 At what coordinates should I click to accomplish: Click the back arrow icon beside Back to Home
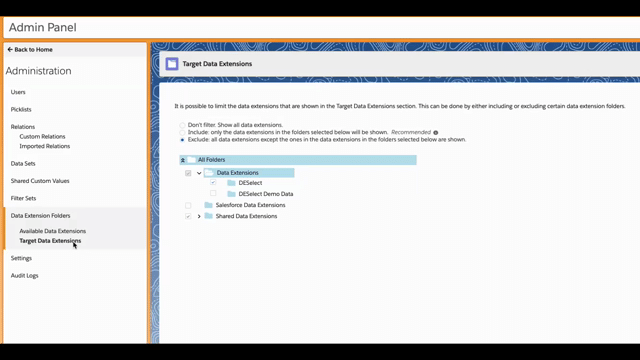[x=10, y=49]
